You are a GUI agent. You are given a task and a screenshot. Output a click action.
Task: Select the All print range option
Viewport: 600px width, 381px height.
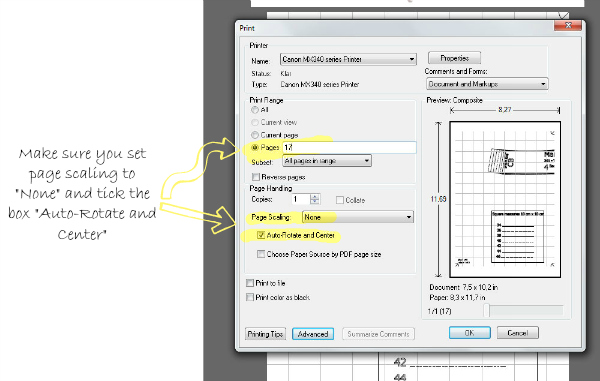(x=255, y=110)
